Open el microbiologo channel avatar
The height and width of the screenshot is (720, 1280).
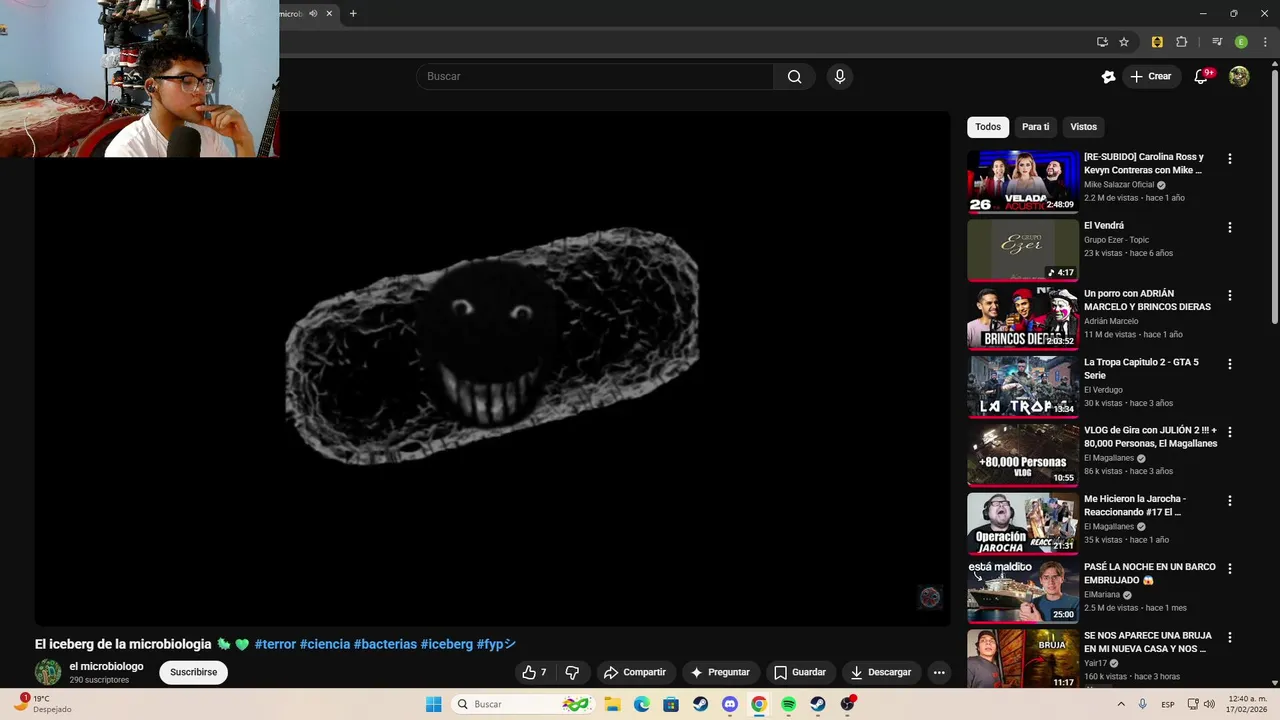(x=48, y=672)
